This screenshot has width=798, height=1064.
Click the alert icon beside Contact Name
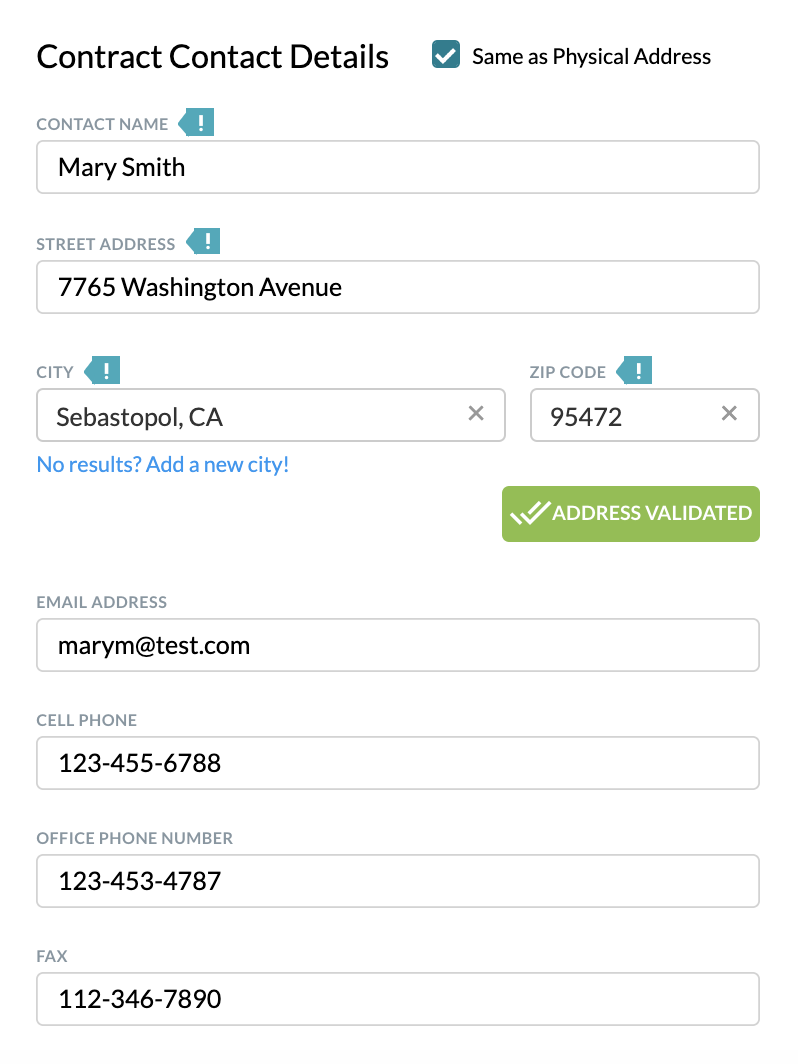point(197,123)
